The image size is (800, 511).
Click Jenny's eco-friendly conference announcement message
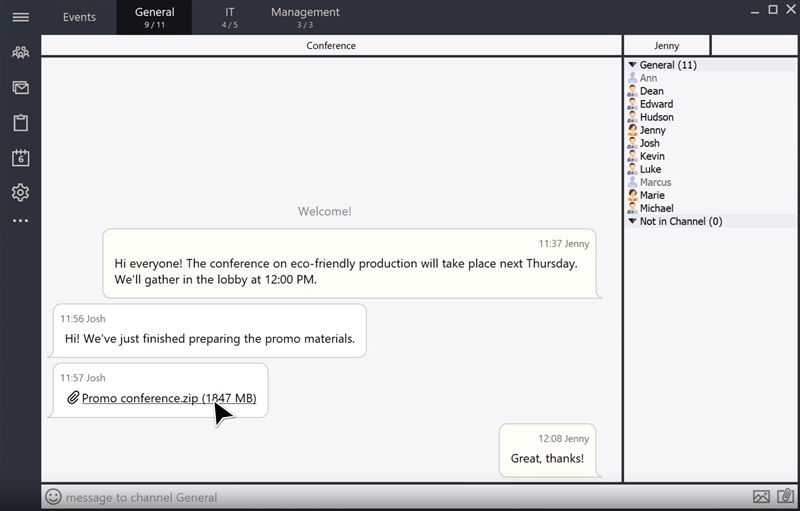coord(349,263)
